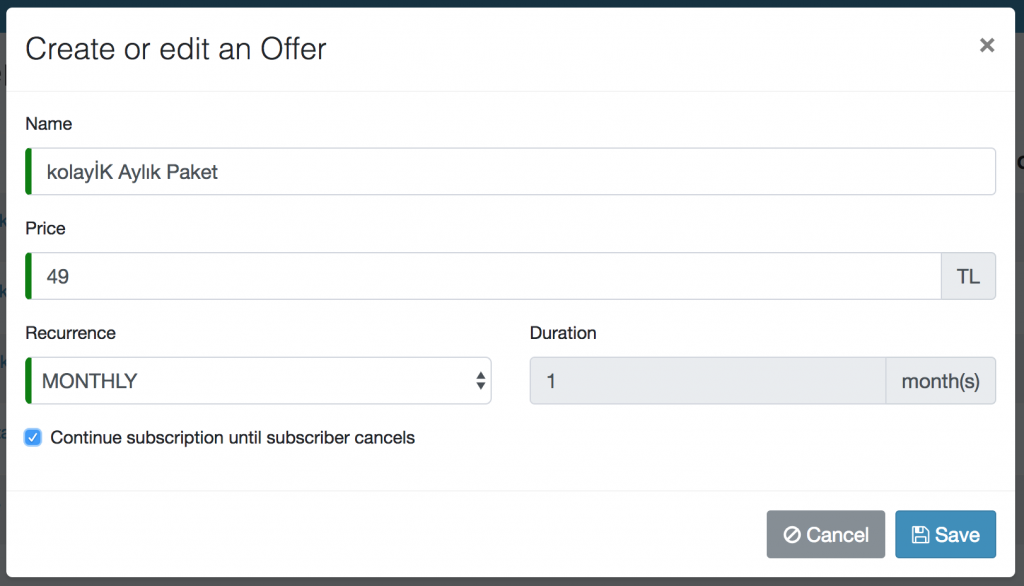
Task: Click the Name field label
Action: 48,123
